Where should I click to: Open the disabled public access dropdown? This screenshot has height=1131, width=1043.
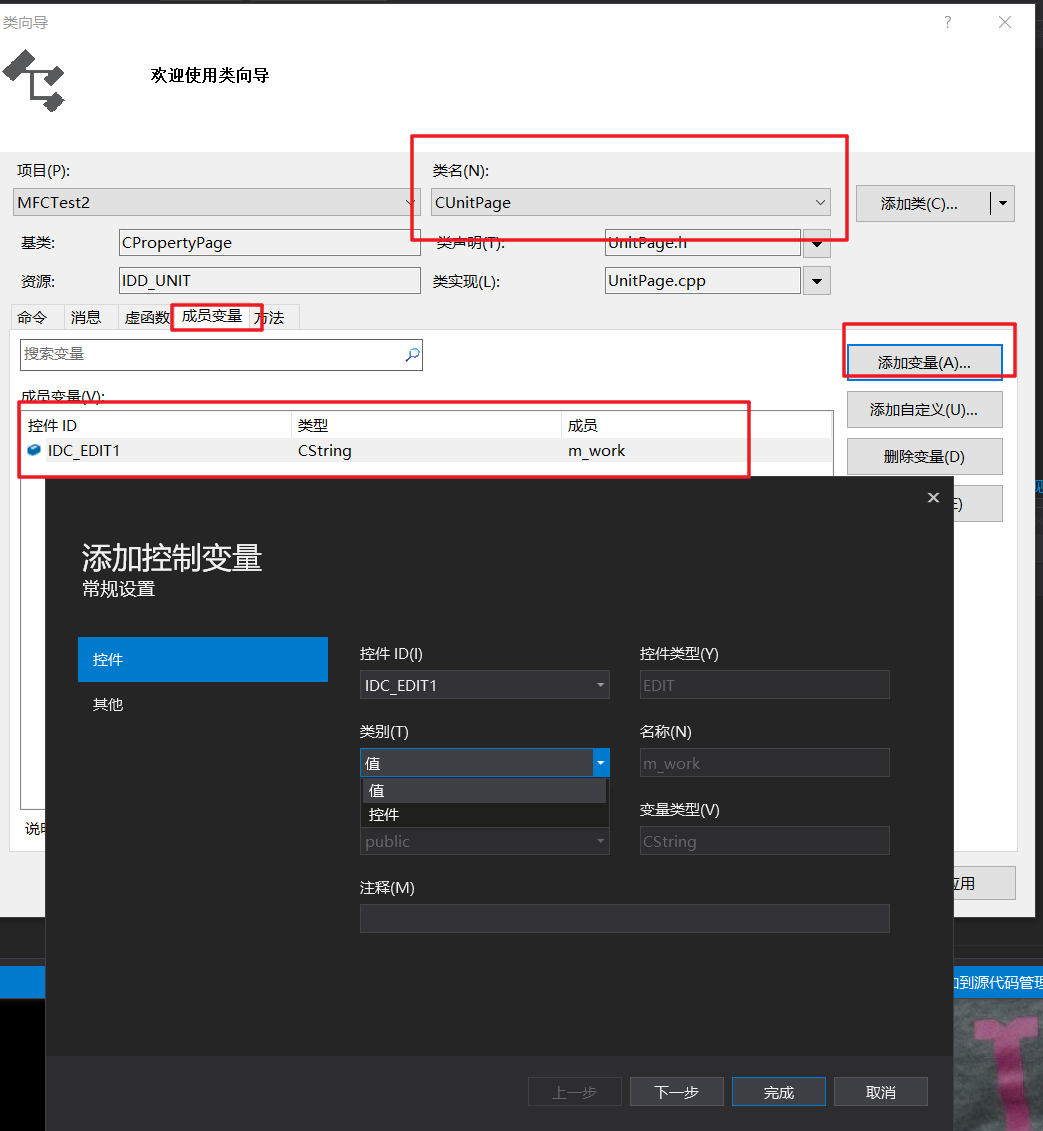pos(485,841)
